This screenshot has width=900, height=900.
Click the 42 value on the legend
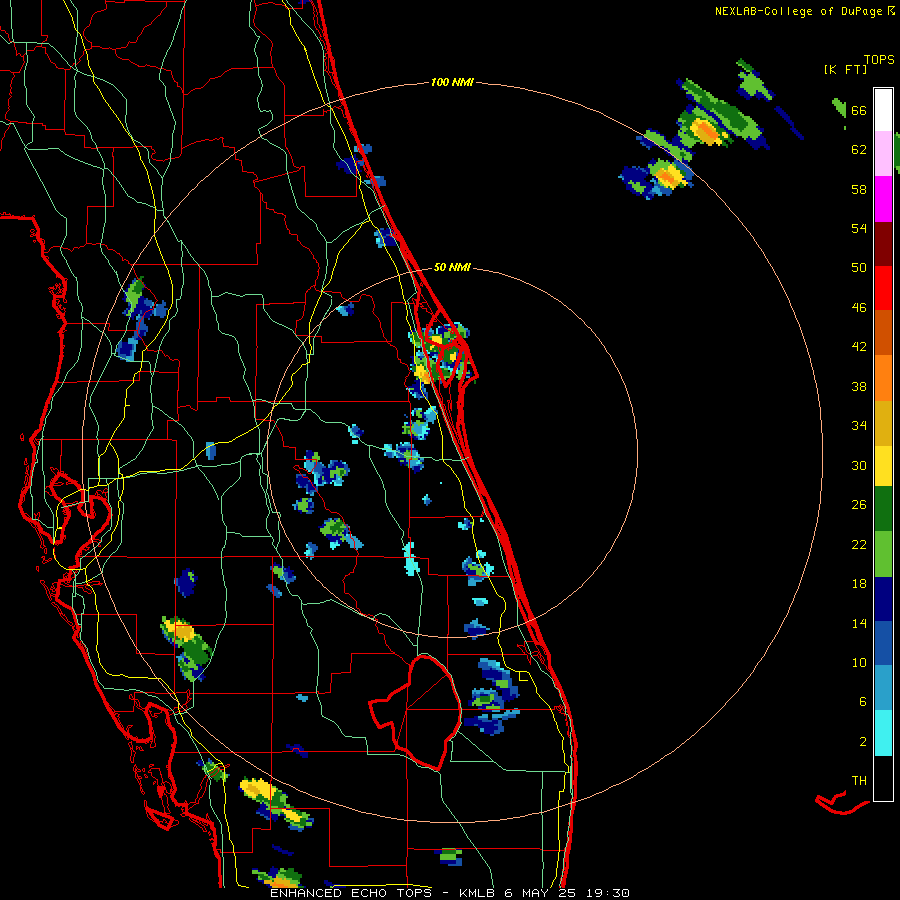[859, 347]
